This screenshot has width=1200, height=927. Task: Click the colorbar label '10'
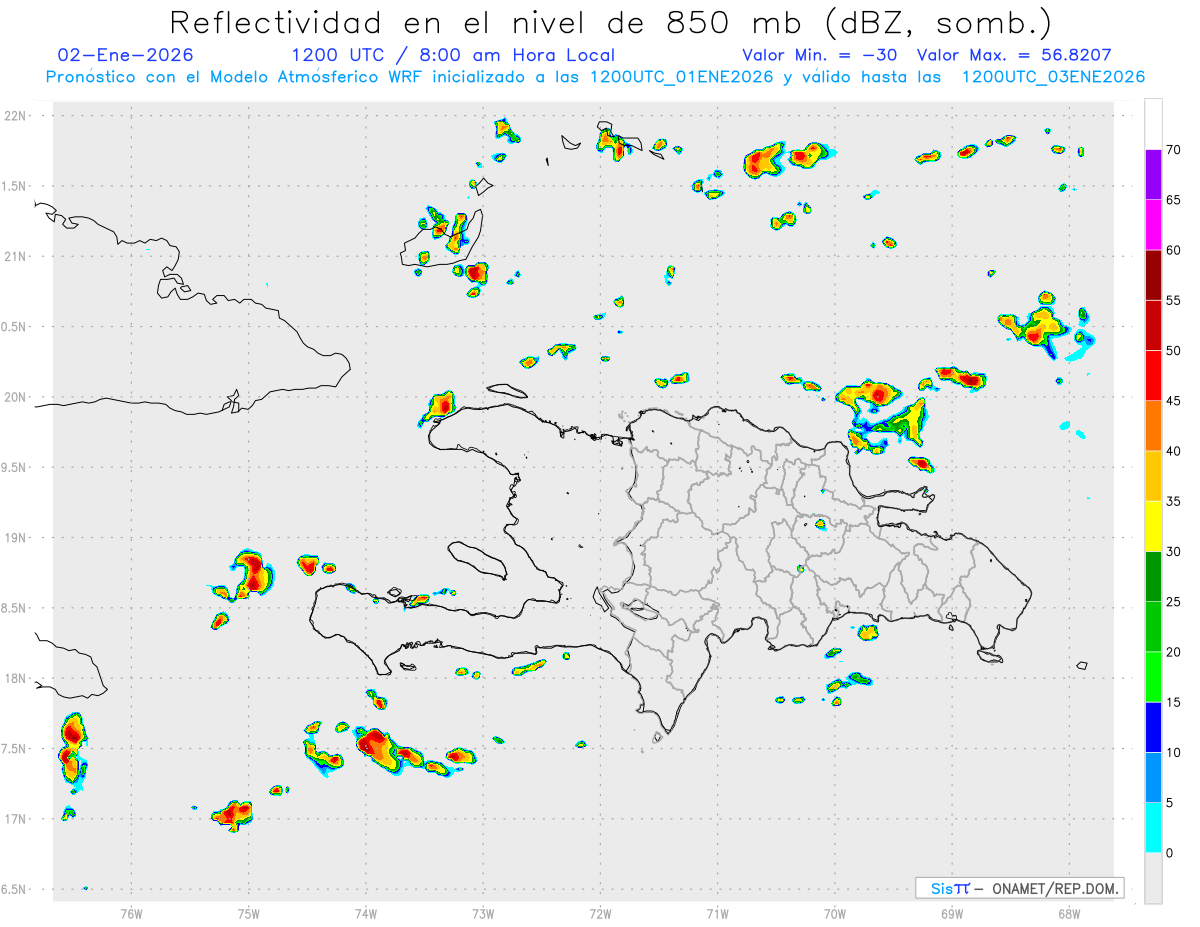pos(1173,753)
